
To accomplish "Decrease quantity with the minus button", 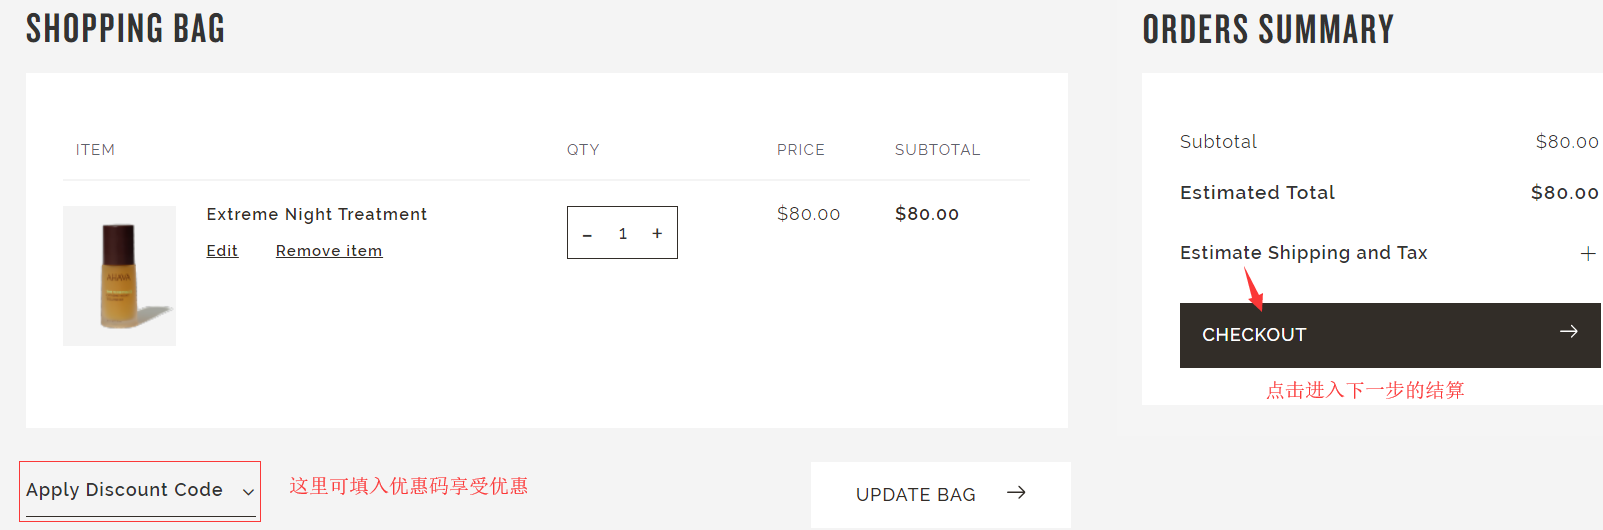I will [587, 234].
